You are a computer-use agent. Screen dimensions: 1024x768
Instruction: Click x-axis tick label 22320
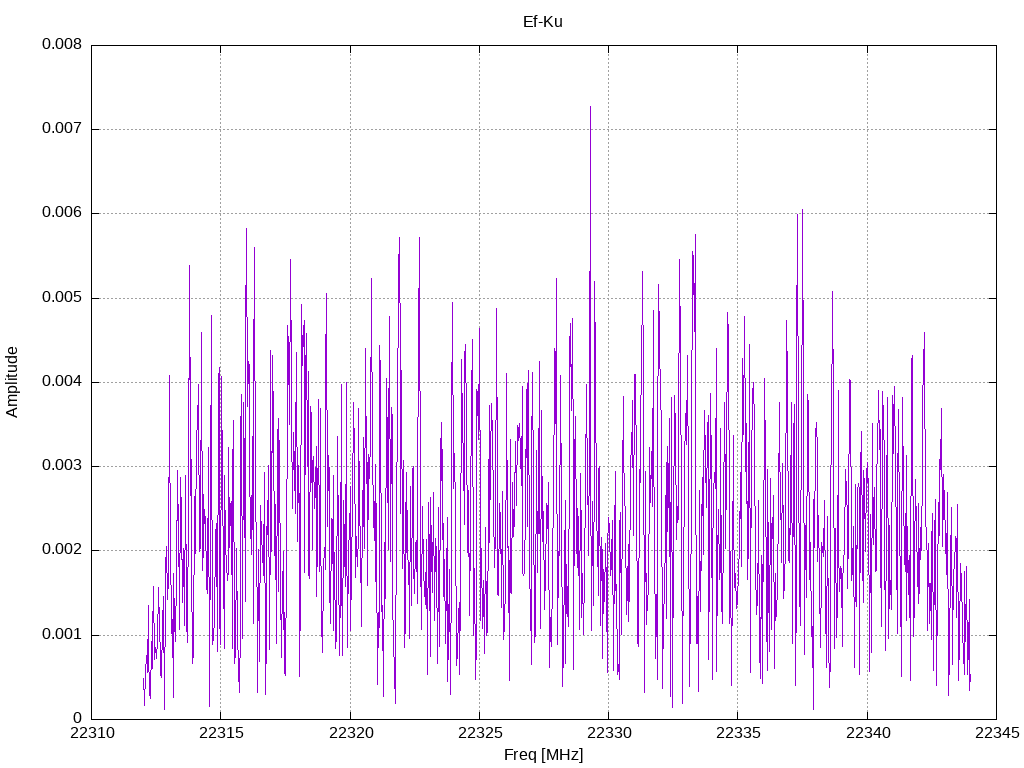tap(351, 733)
